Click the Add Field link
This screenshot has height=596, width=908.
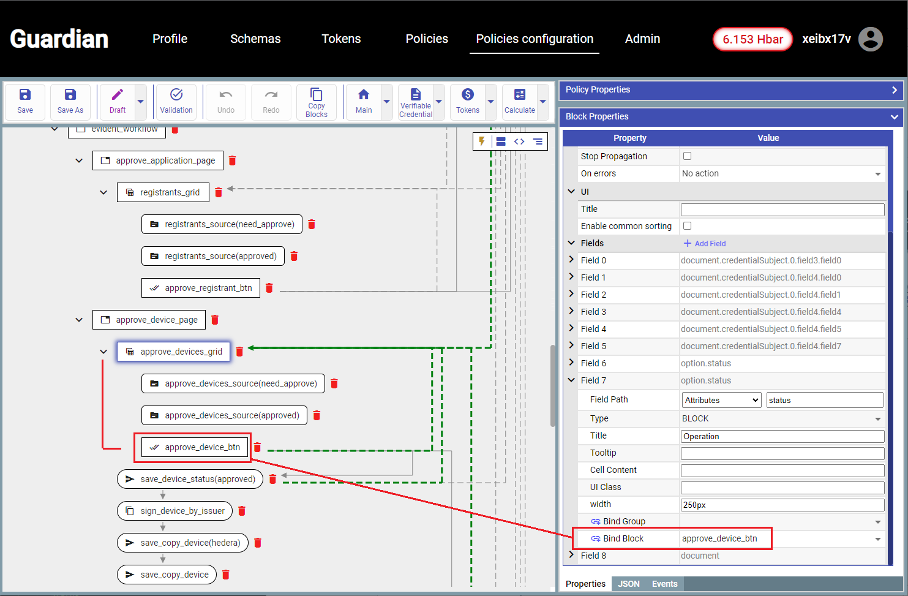pos(704,243)
